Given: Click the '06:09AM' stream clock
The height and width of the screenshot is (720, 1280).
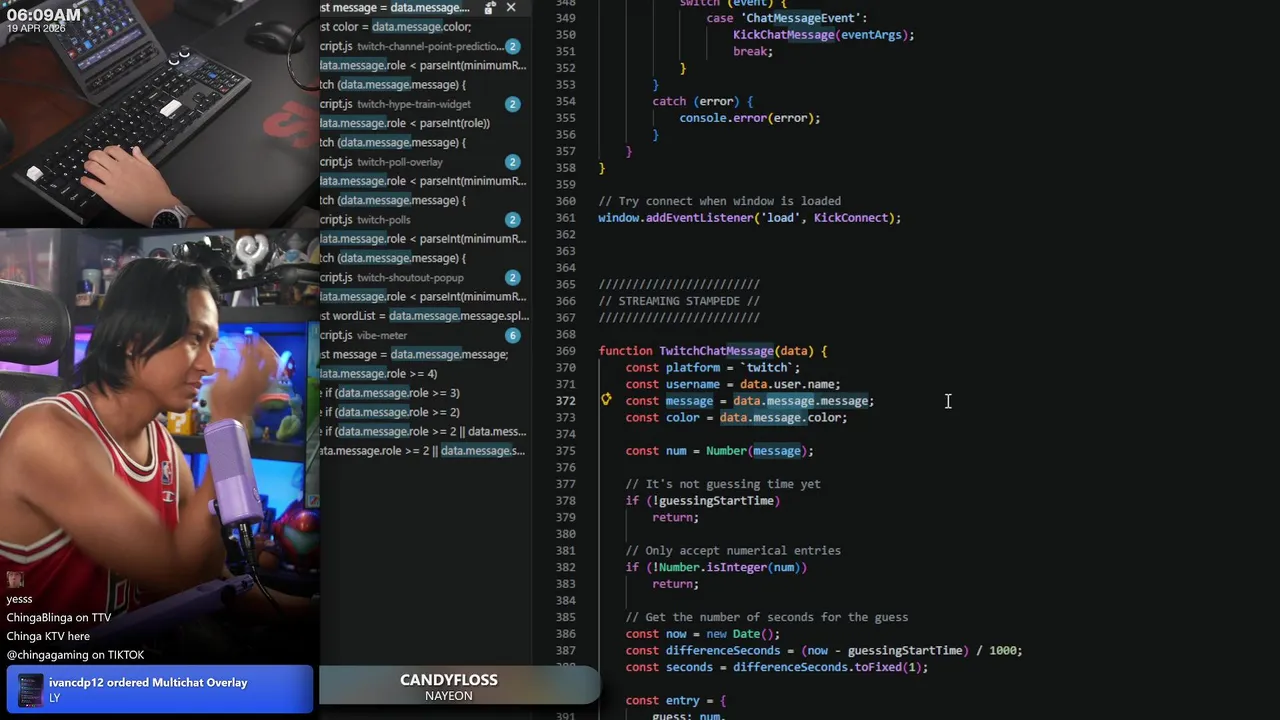Looking at the screenshot, I should pos(44,15).
